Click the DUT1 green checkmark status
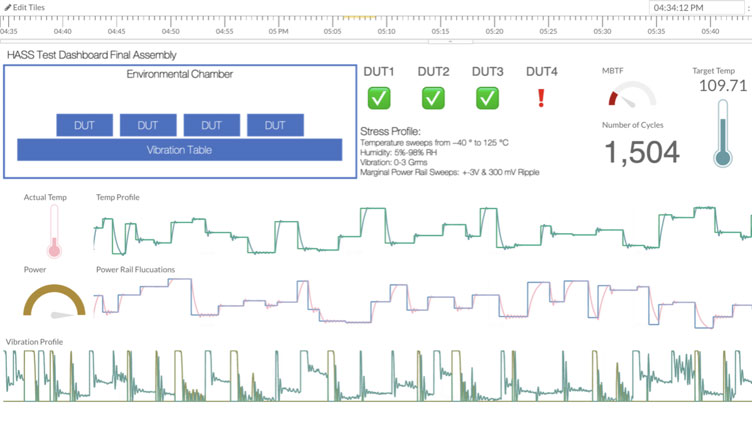Screen dimensions: 752x424 379,98
